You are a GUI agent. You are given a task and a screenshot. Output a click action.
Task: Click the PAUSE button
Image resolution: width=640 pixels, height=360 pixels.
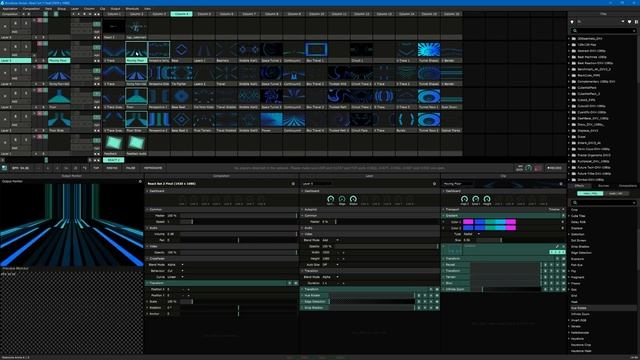click(x=130, y=168)
